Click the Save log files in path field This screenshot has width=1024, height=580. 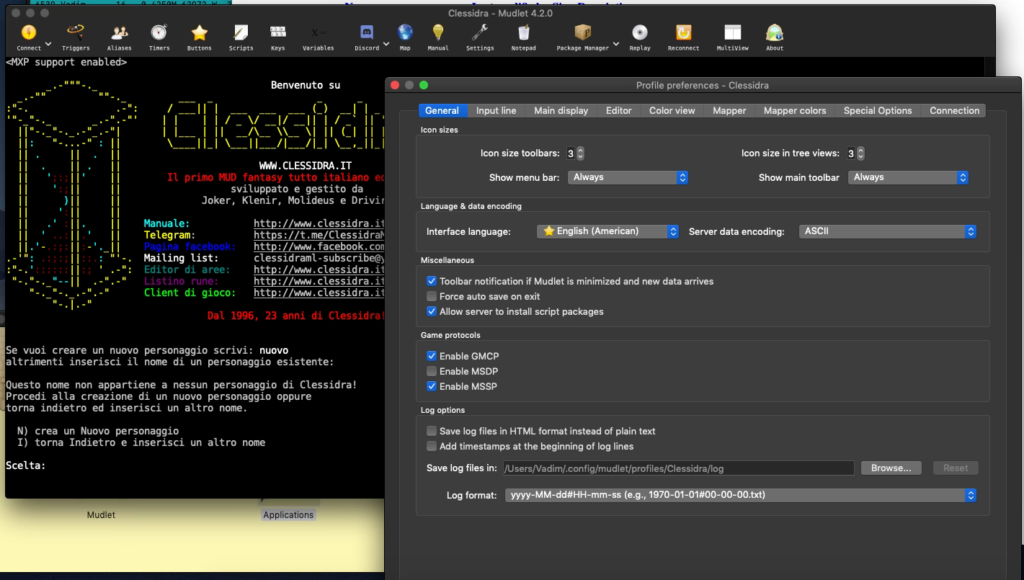[x=679, y=468]
